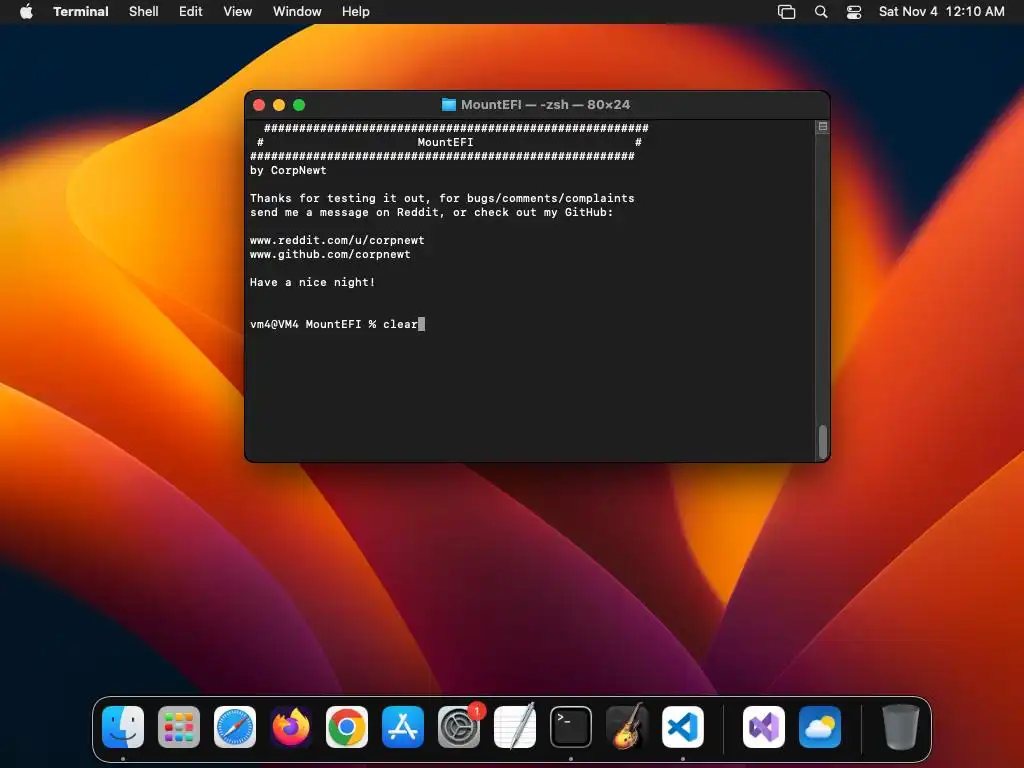Click the 'by CorpNewt' line
The width and height of the screenshot is (1024, 768).
(288, 170)
